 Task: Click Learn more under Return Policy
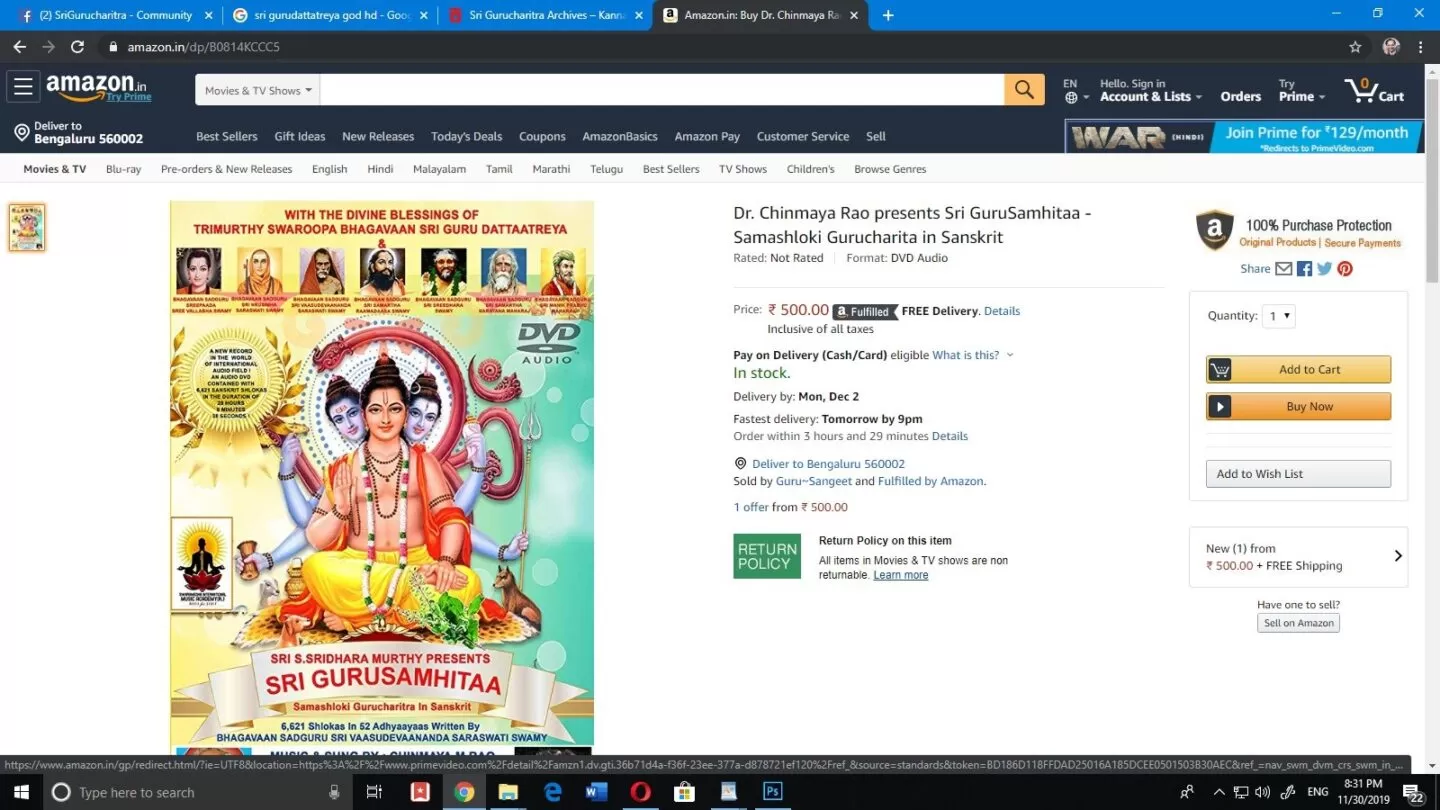click(x=901, y=575)
